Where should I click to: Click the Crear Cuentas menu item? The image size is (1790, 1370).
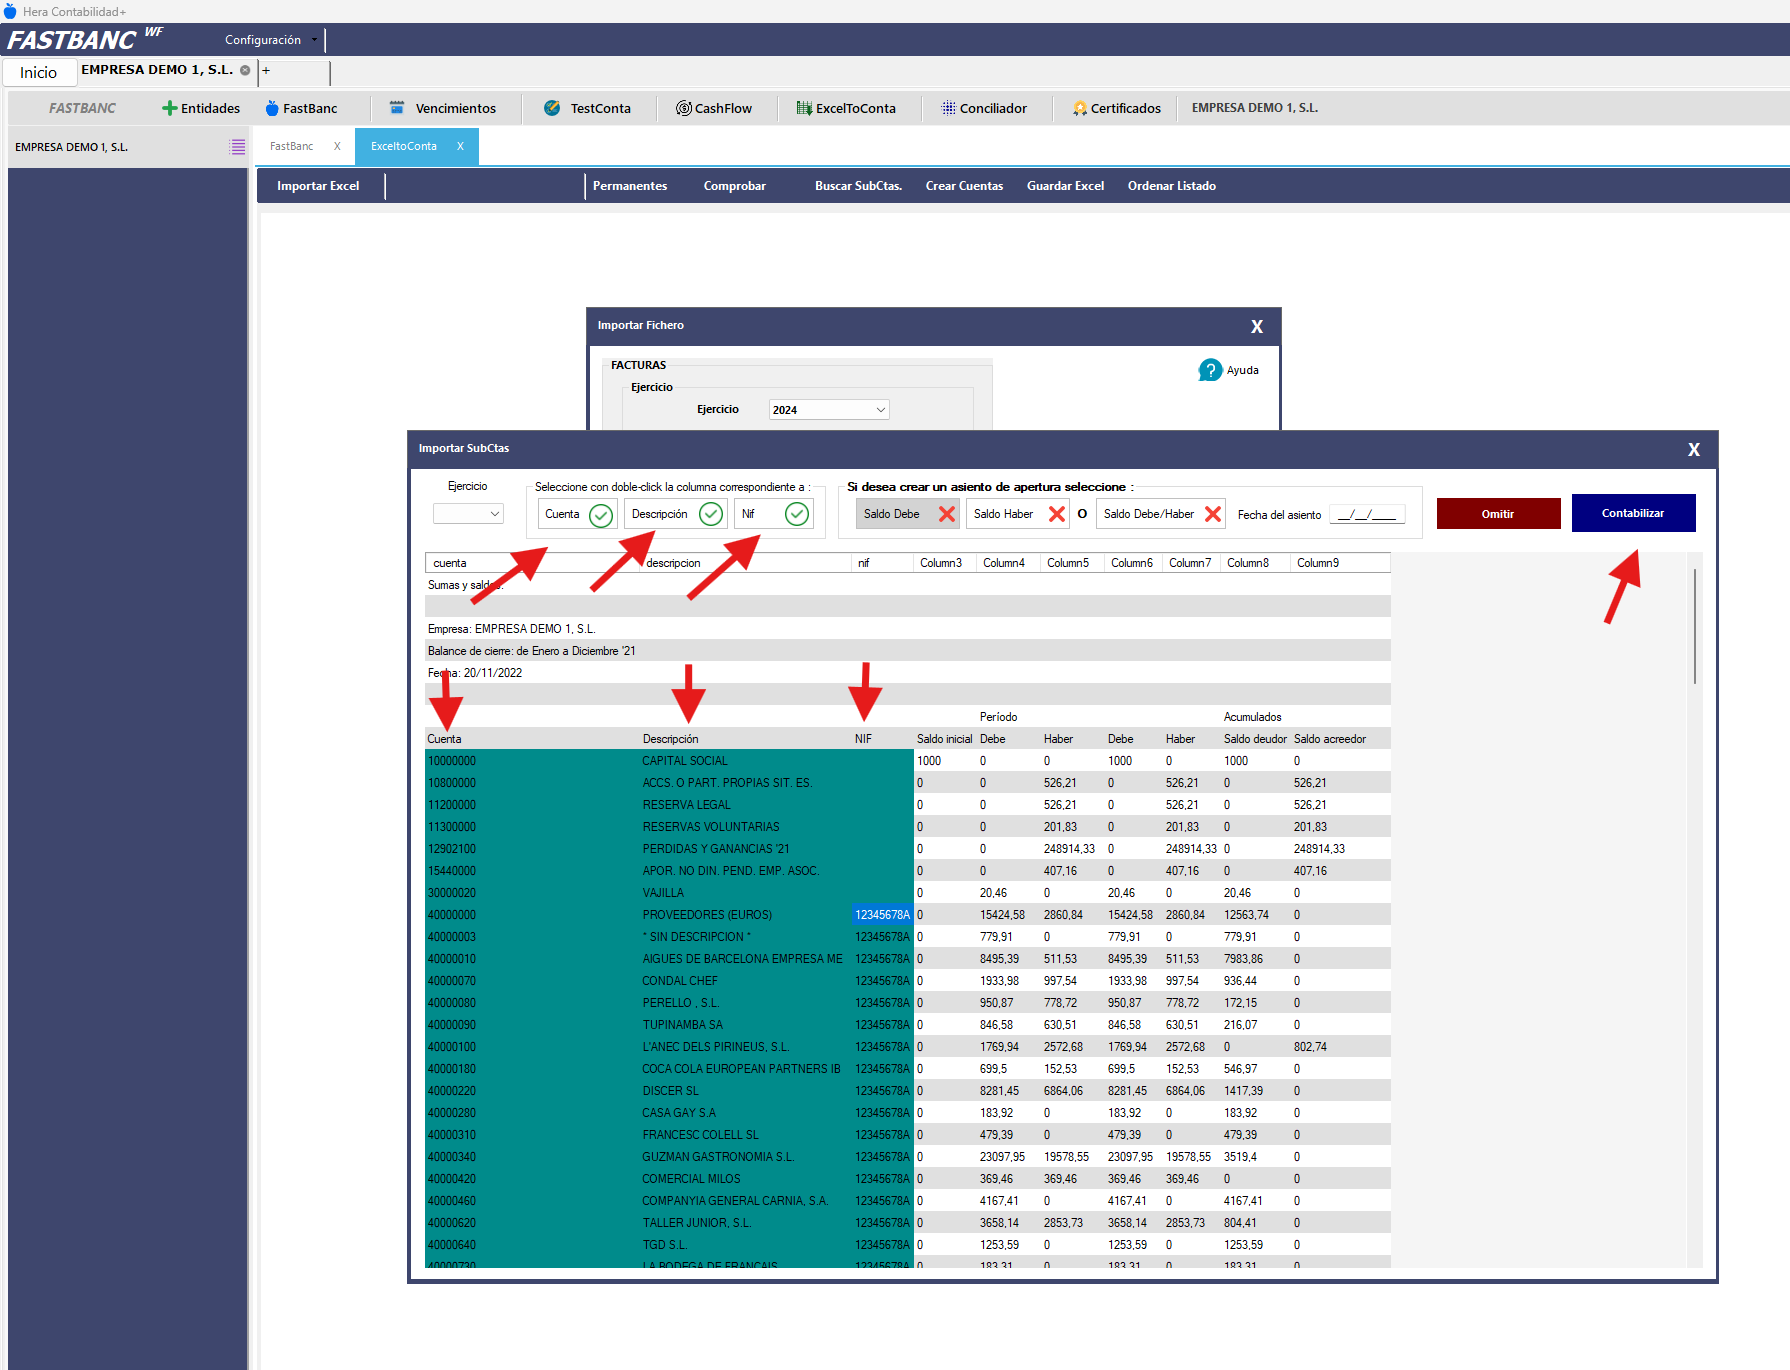pyautogui.click(x=964, y=186)
